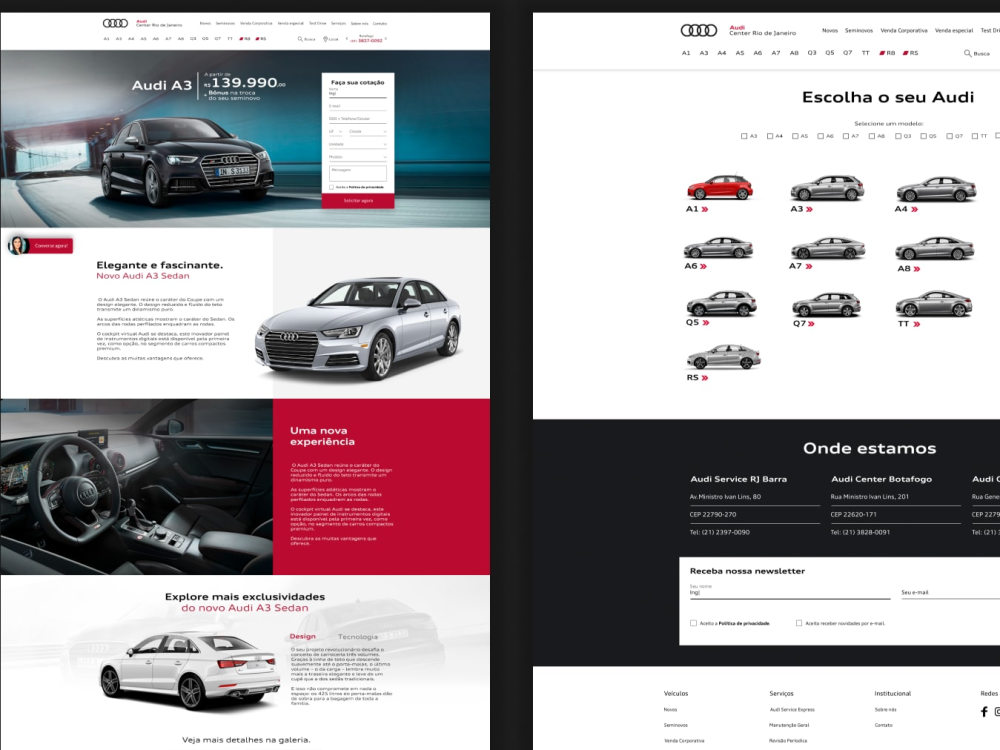Click the Audi rings logo on right page
1000x750 pixels.
698,30
